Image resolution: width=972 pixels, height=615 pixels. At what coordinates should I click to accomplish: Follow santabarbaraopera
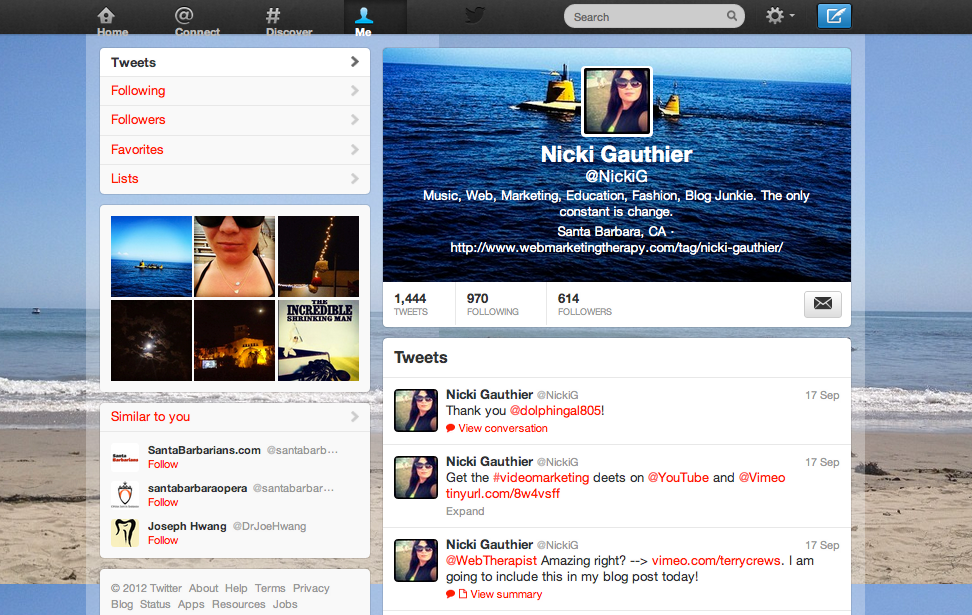pyautogui.click(x=163, y=502)
